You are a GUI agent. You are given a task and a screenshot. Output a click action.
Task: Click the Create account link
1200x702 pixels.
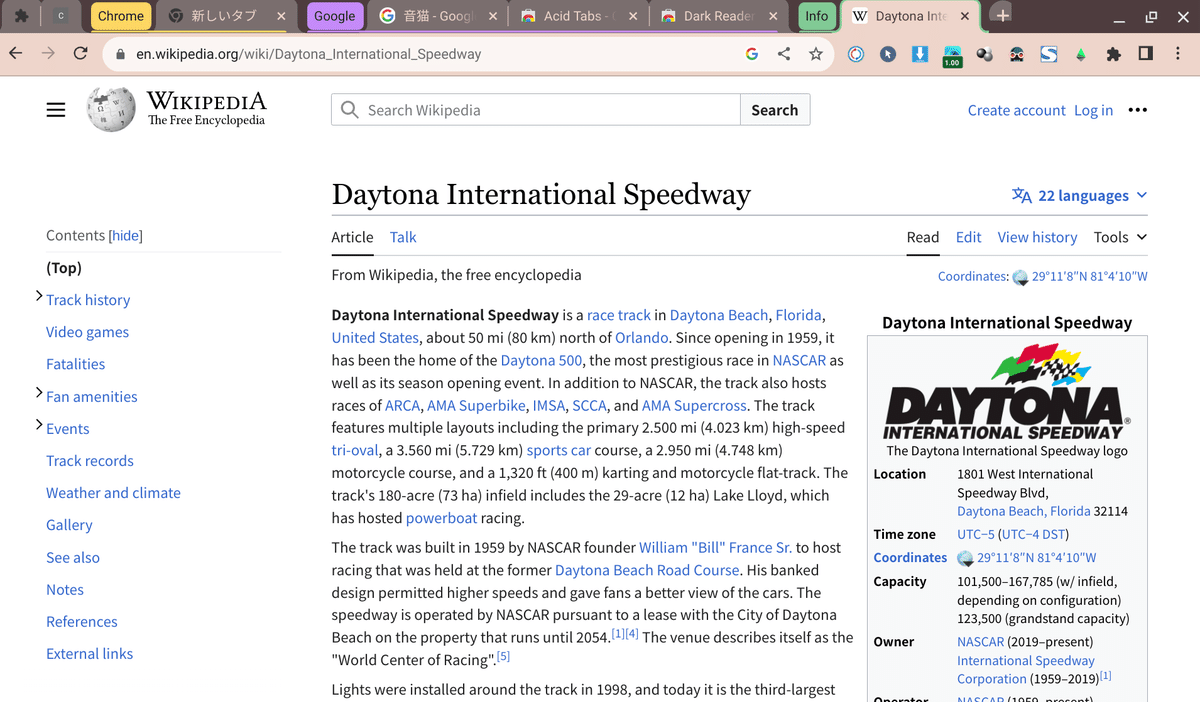1016,110
